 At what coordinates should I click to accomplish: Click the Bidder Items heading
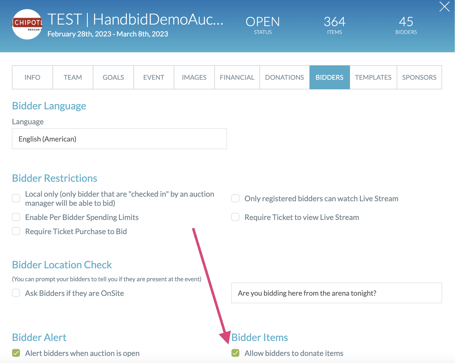[260, 337]
